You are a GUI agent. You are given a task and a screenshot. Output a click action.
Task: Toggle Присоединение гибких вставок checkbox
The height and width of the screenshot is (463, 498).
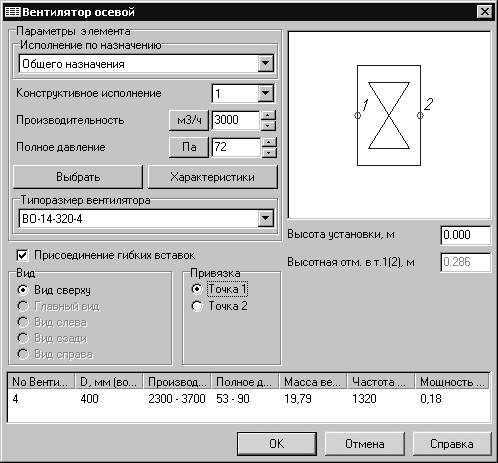click(22, 256)
